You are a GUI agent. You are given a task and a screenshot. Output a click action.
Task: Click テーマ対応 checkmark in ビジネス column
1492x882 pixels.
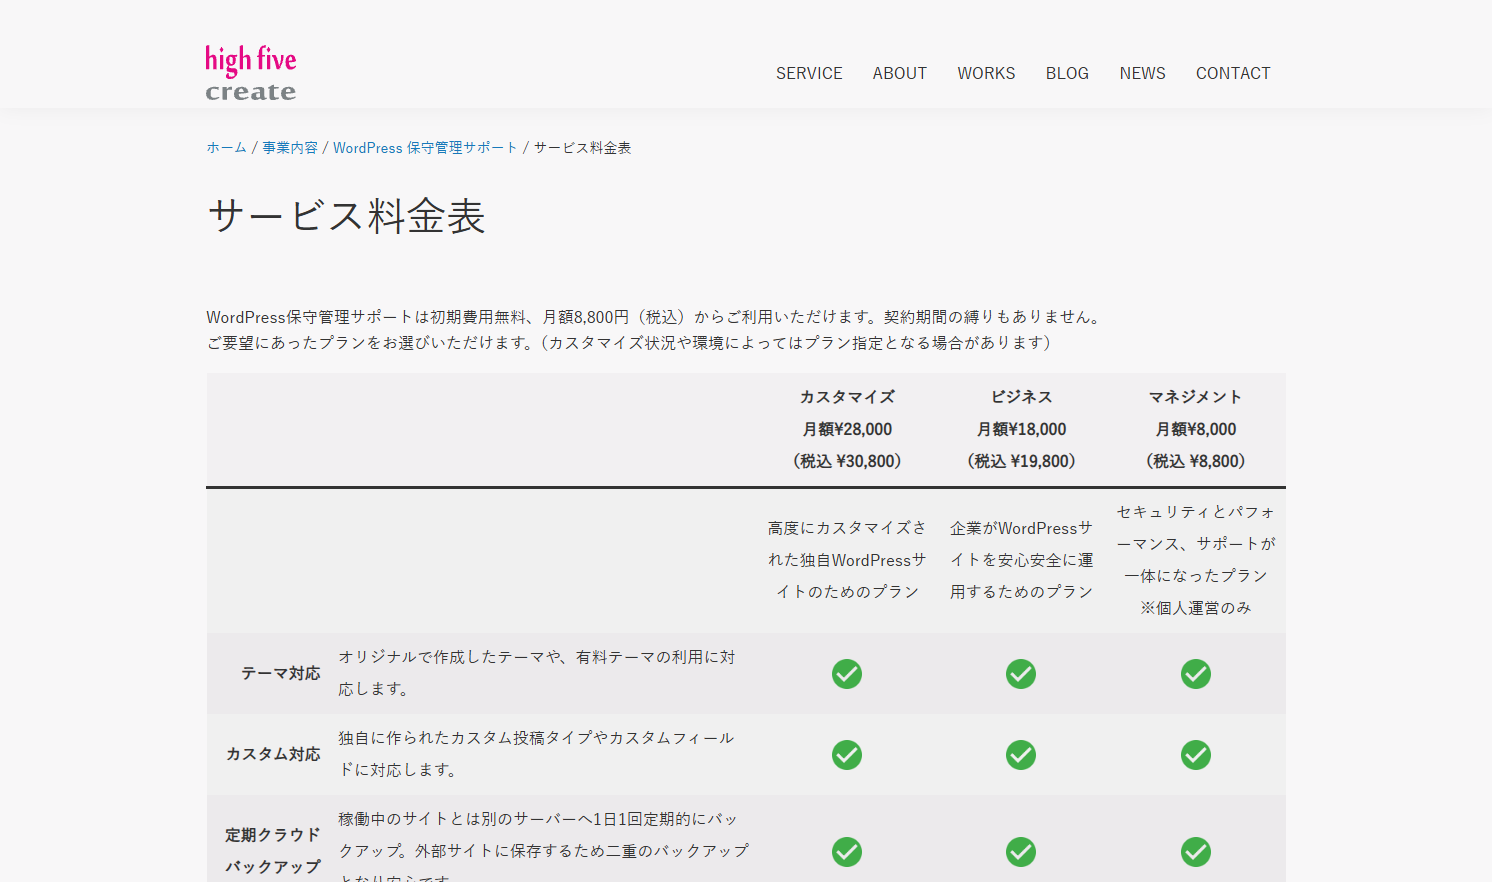point(1021,674)
